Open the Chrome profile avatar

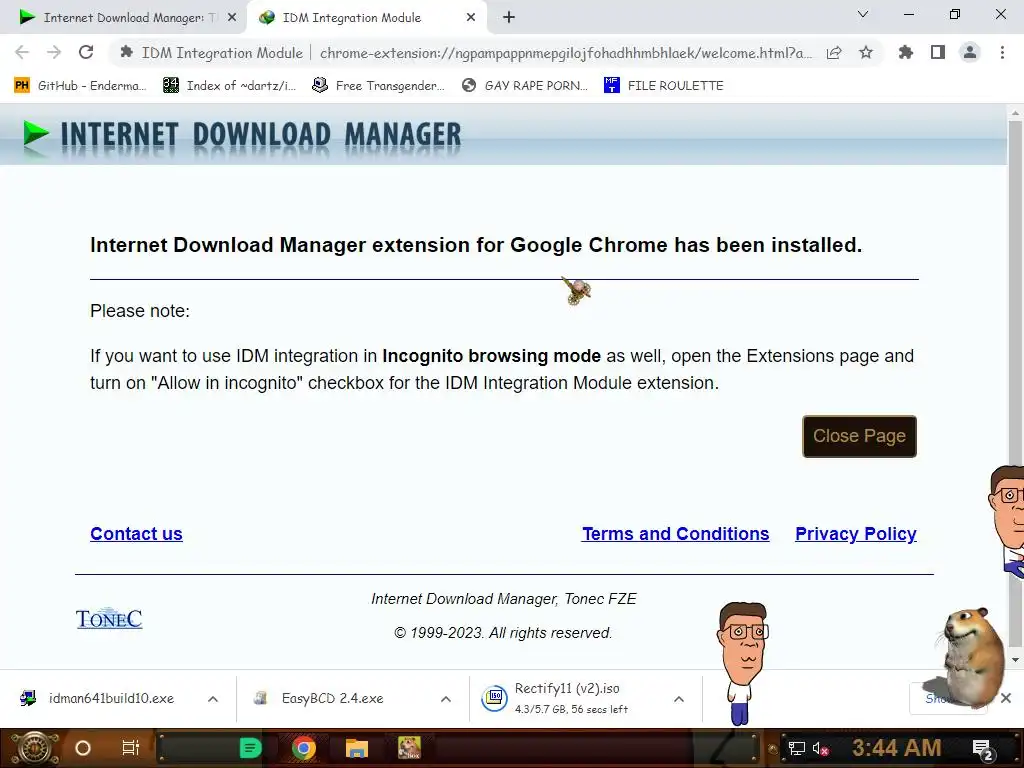coord(970,52)
